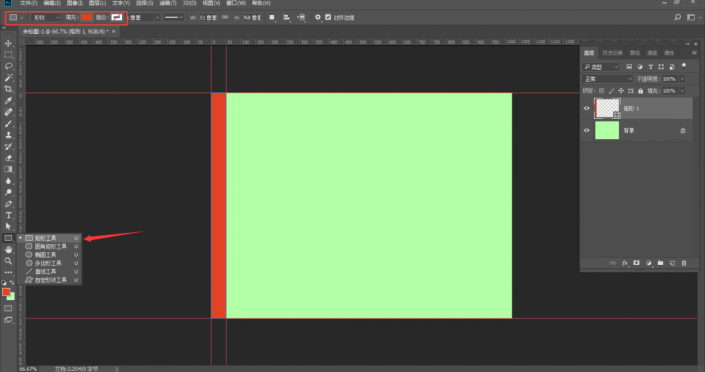The image size is (705, 372).
Task: Open path arrangement options
Action: pos(301,18)
